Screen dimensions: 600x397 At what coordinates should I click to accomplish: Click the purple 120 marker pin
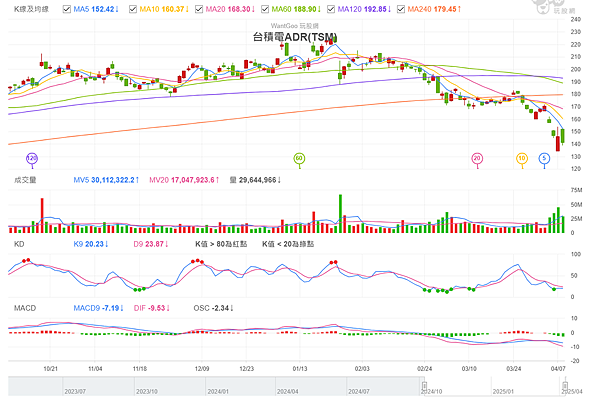[32, 158]
